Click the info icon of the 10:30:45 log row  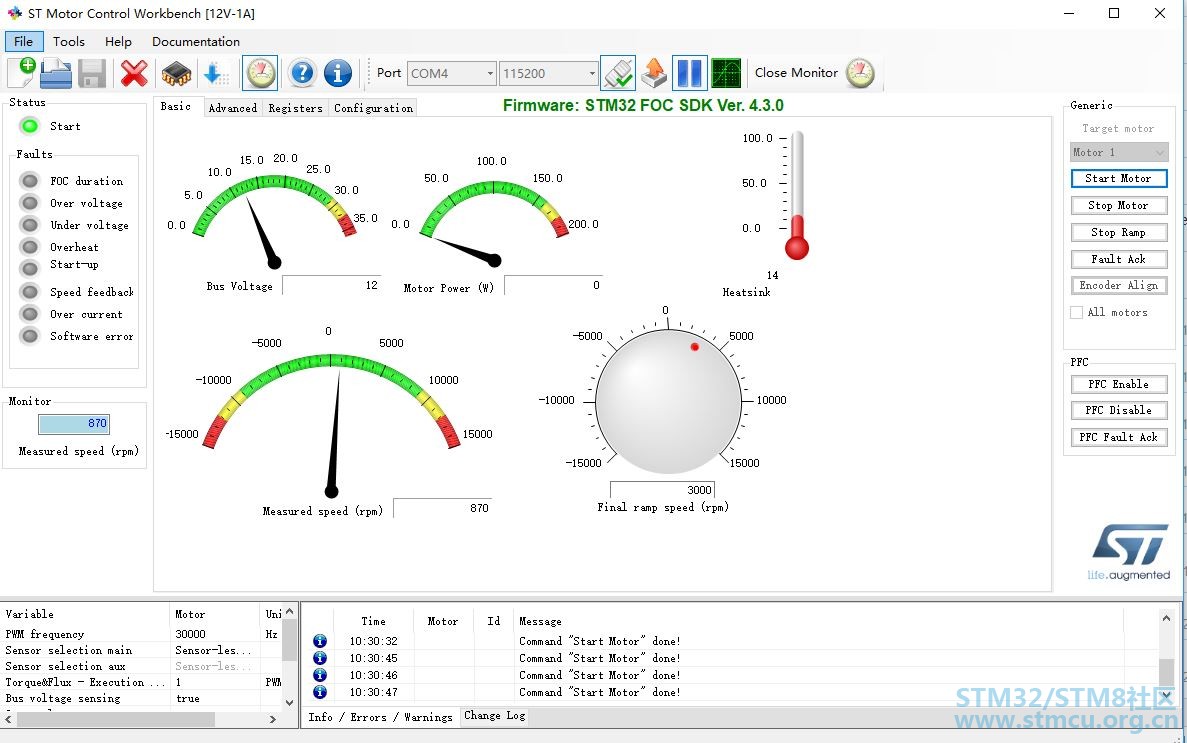pos(320,658)
